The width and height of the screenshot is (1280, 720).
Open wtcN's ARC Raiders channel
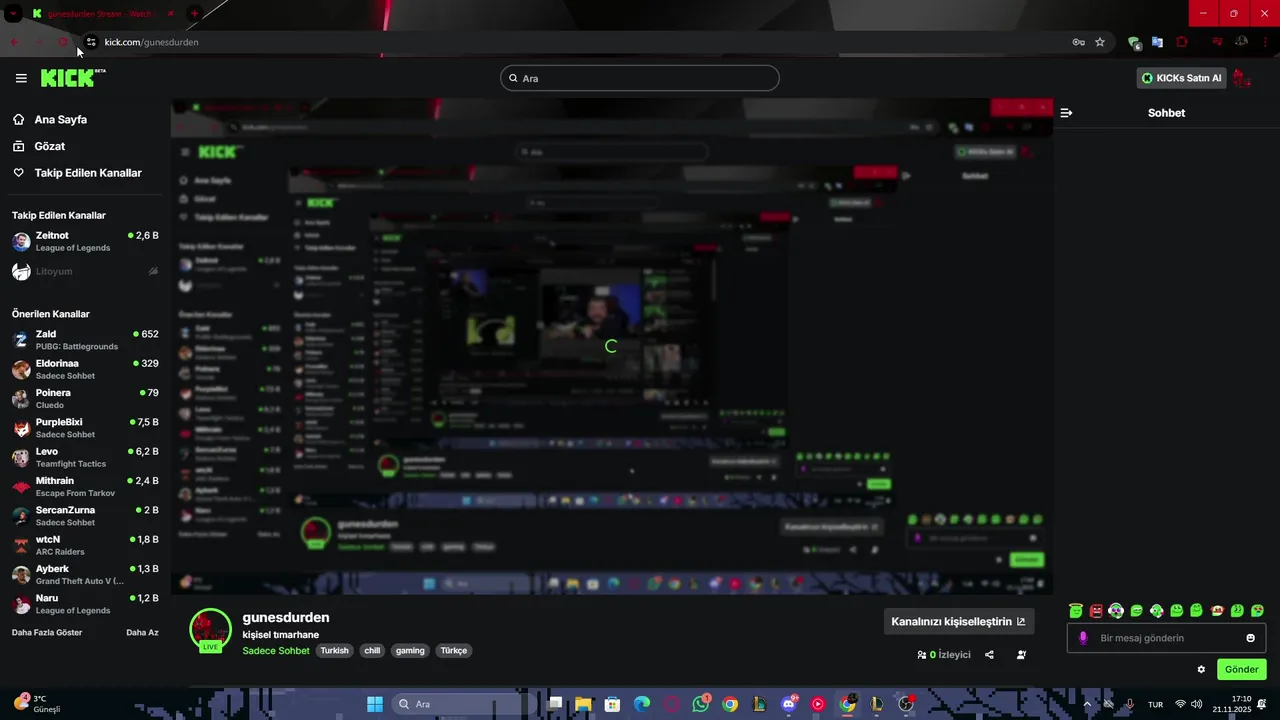pos(84,545)
